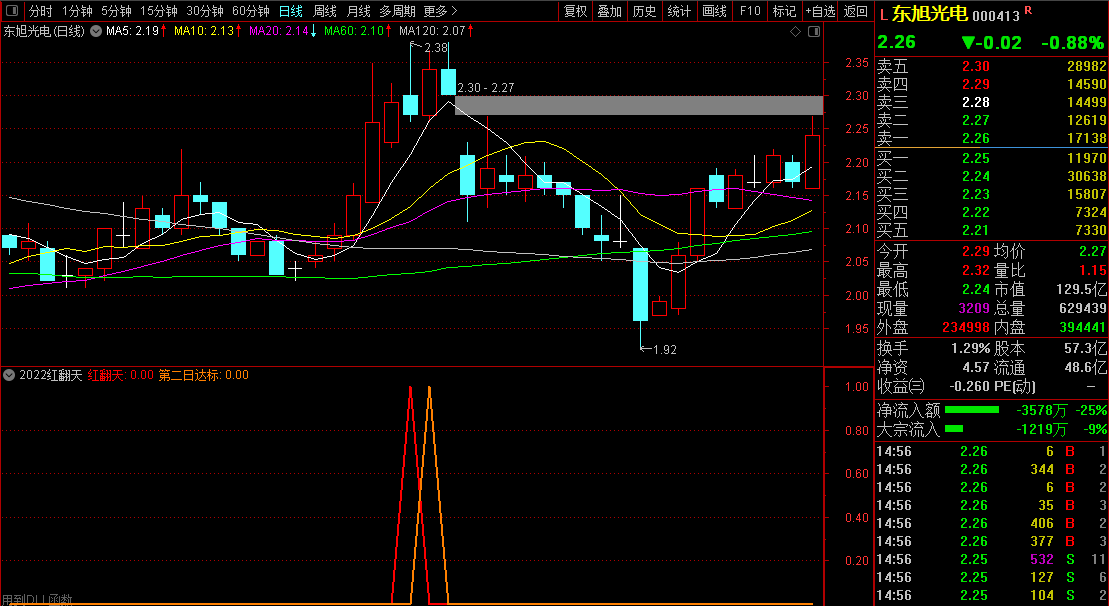Open F10 company information

tap(750, 11)
